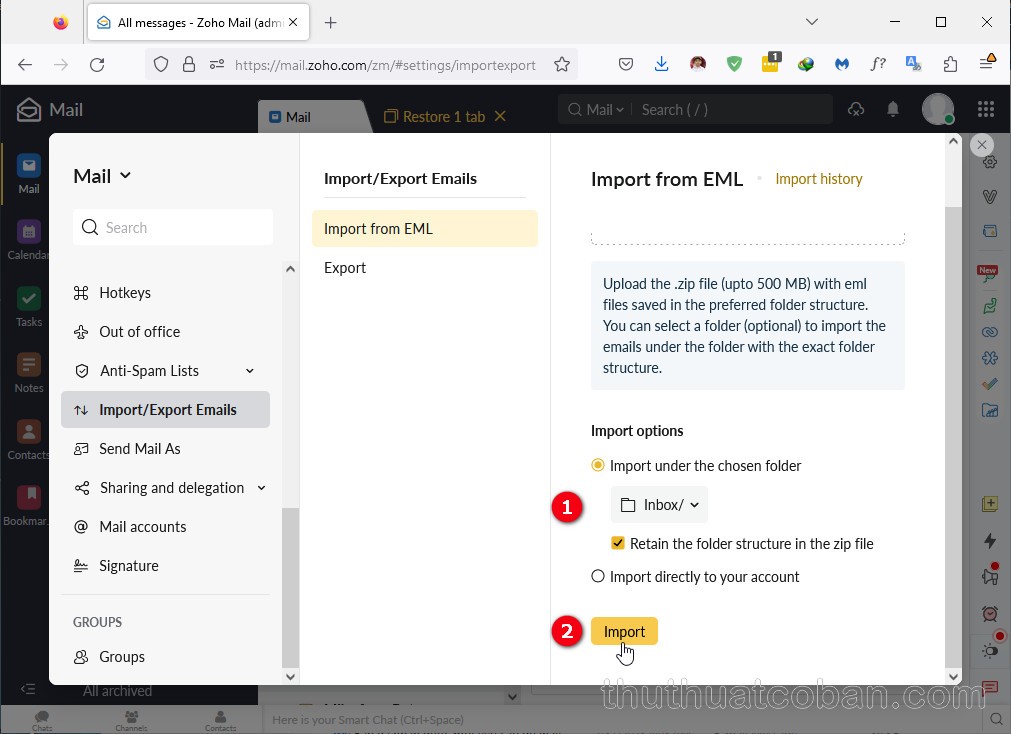Image resolution: width=1011 pixels, height=734 pixels.
Task: Open the apps grid launcher icon
Action: click(985, 110)
